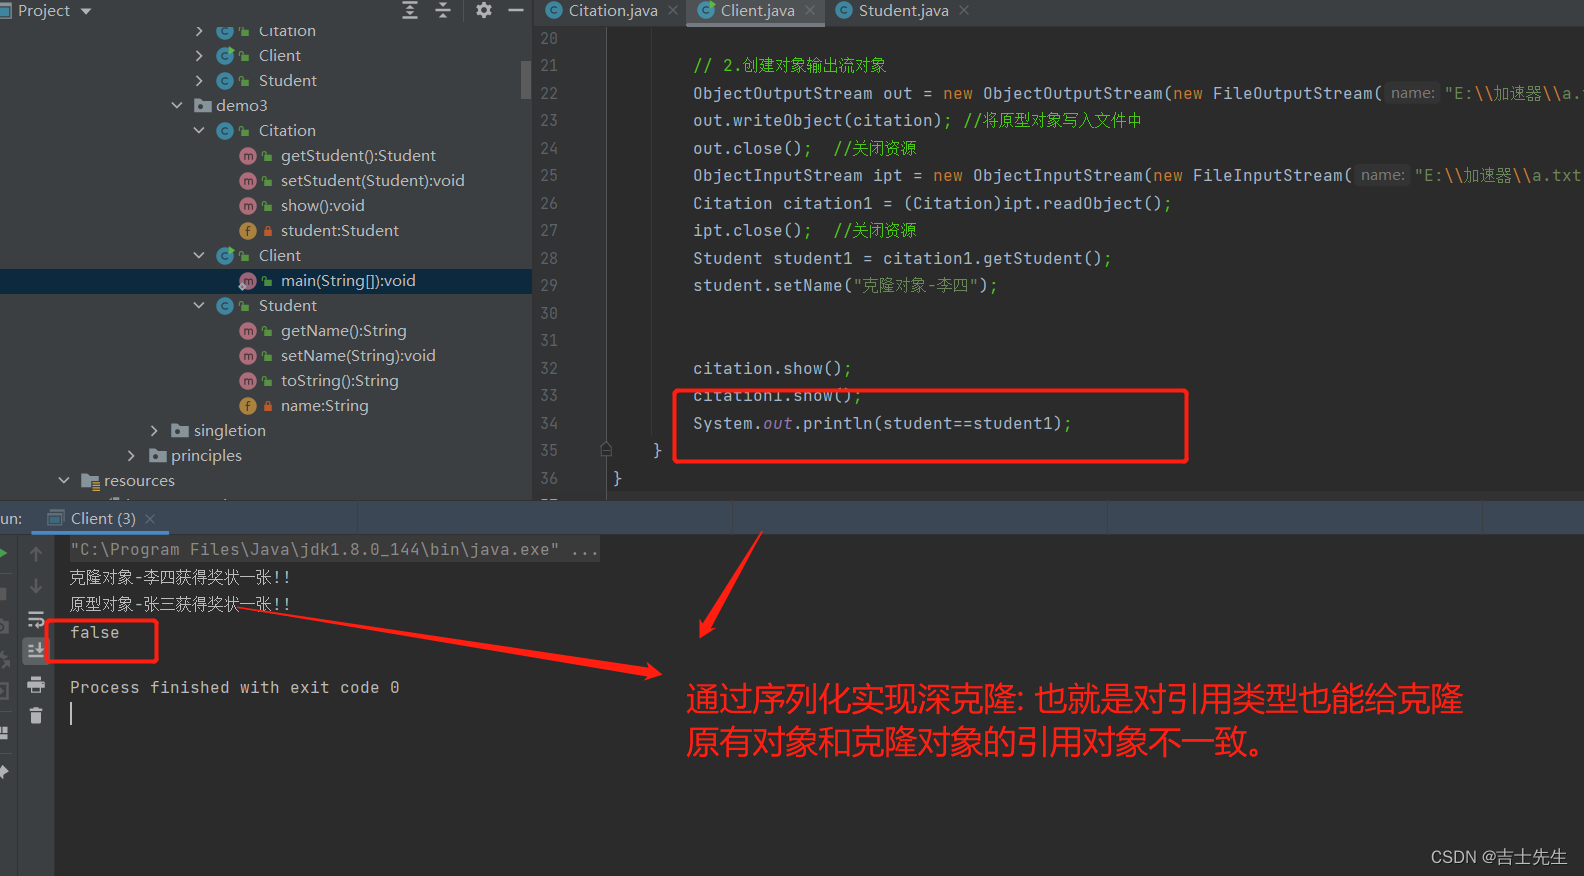Screen dimensions: 1584x876
Task: Click the java.exe command line in console
Action: 334,550
